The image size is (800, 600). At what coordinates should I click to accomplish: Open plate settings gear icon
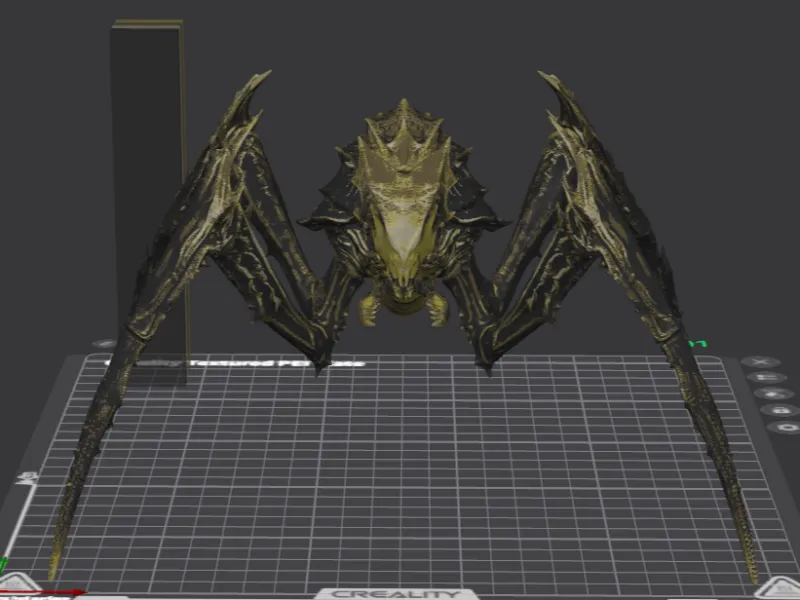point(786,428)
